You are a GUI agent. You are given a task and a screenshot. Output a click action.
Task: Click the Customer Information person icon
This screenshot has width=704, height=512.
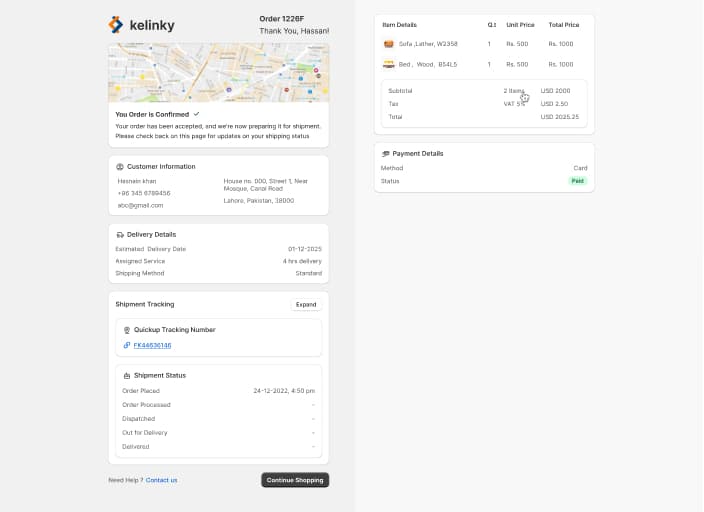coord(120,167)
